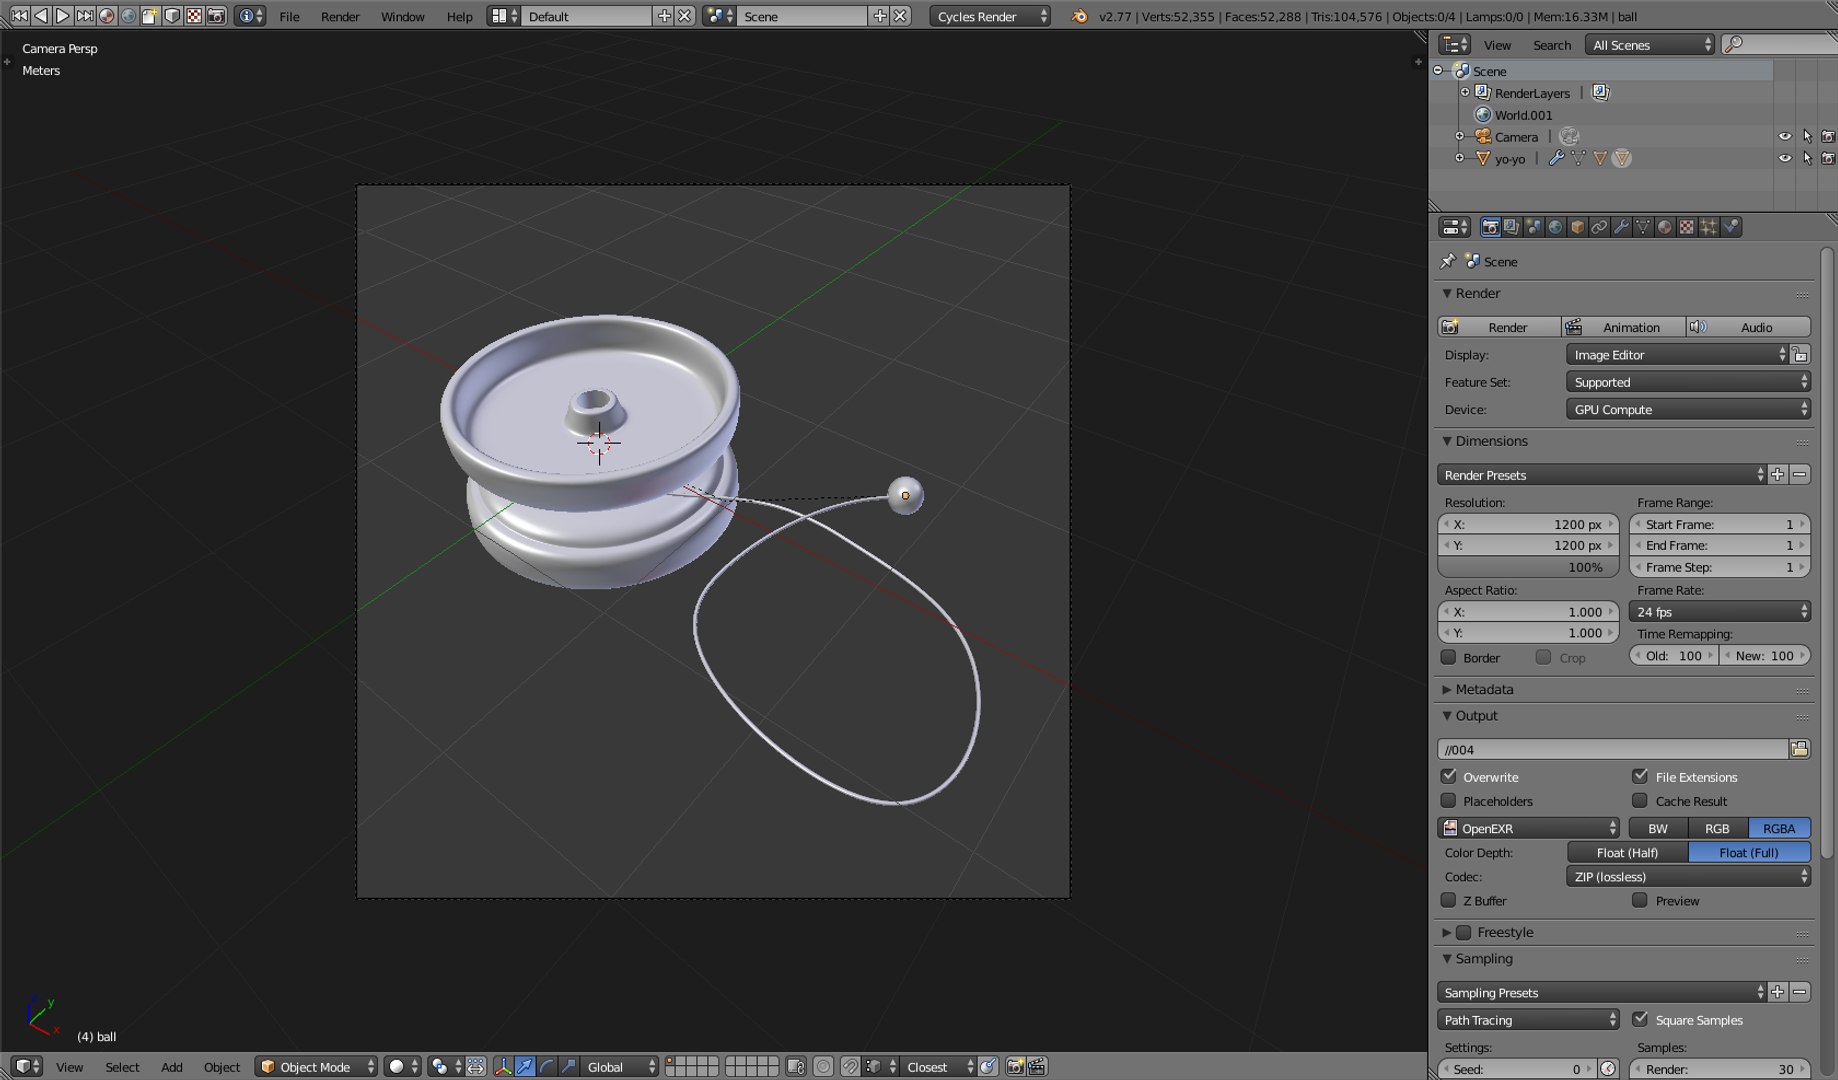Viewport: 1838px width, 1080px height.
Task: Browse output folder icon next to //004
Action: click(1800, 749)
